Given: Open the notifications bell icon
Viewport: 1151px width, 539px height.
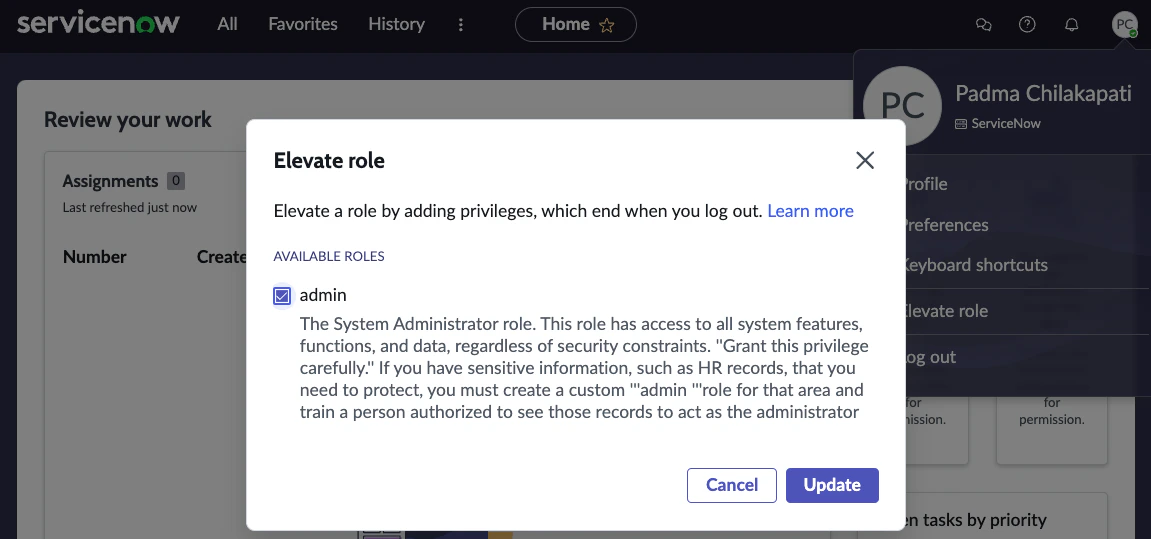Looking at the screenshot, I should pos(1071,25).
